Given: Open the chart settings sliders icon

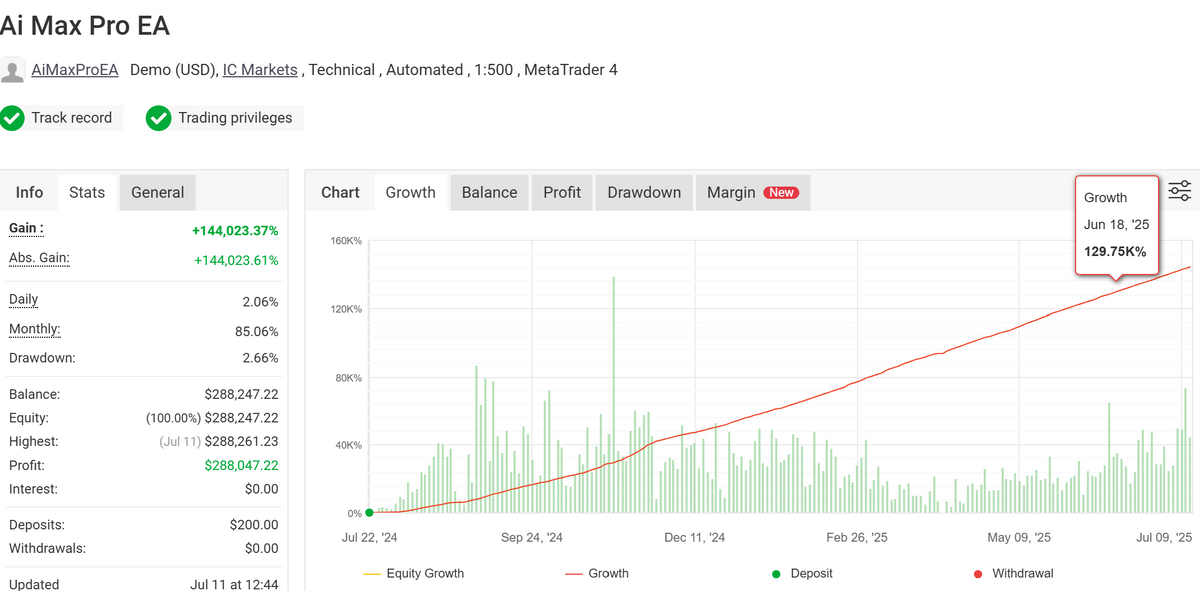Looking at the screenshot, I should (1180, 191).
